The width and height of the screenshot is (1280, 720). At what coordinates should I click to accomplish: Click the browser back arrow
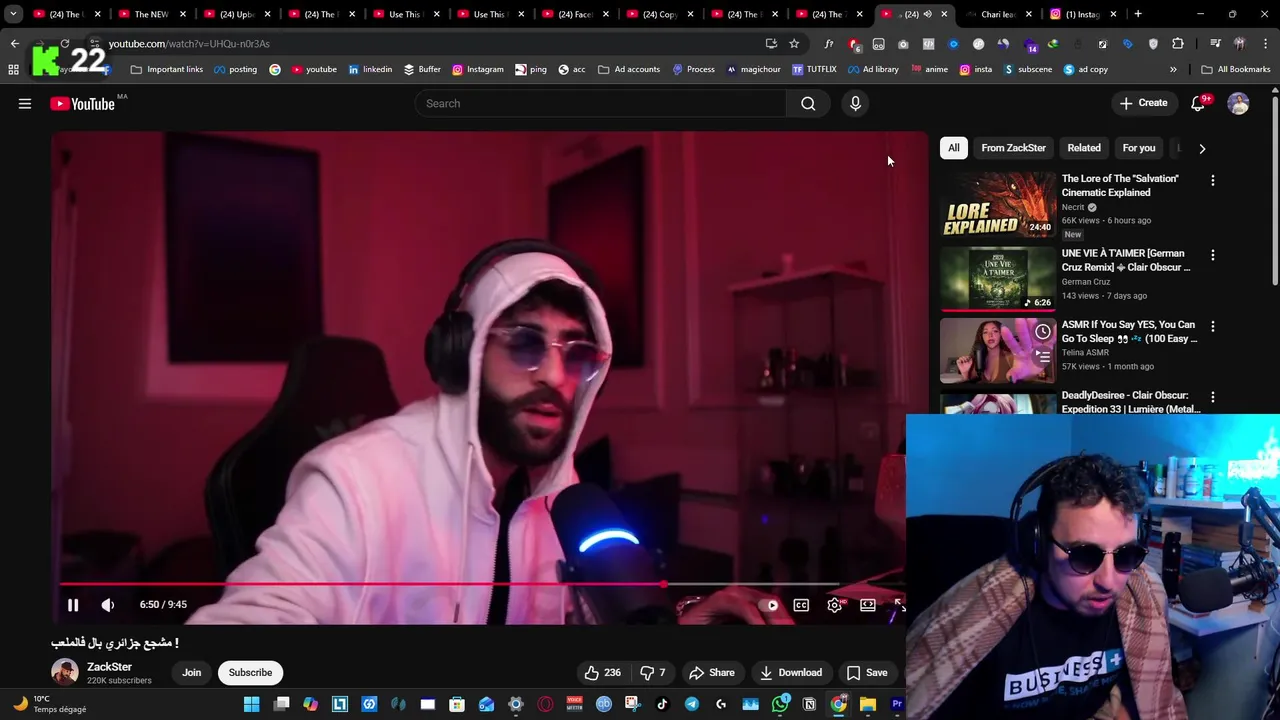tap(15, 44)
